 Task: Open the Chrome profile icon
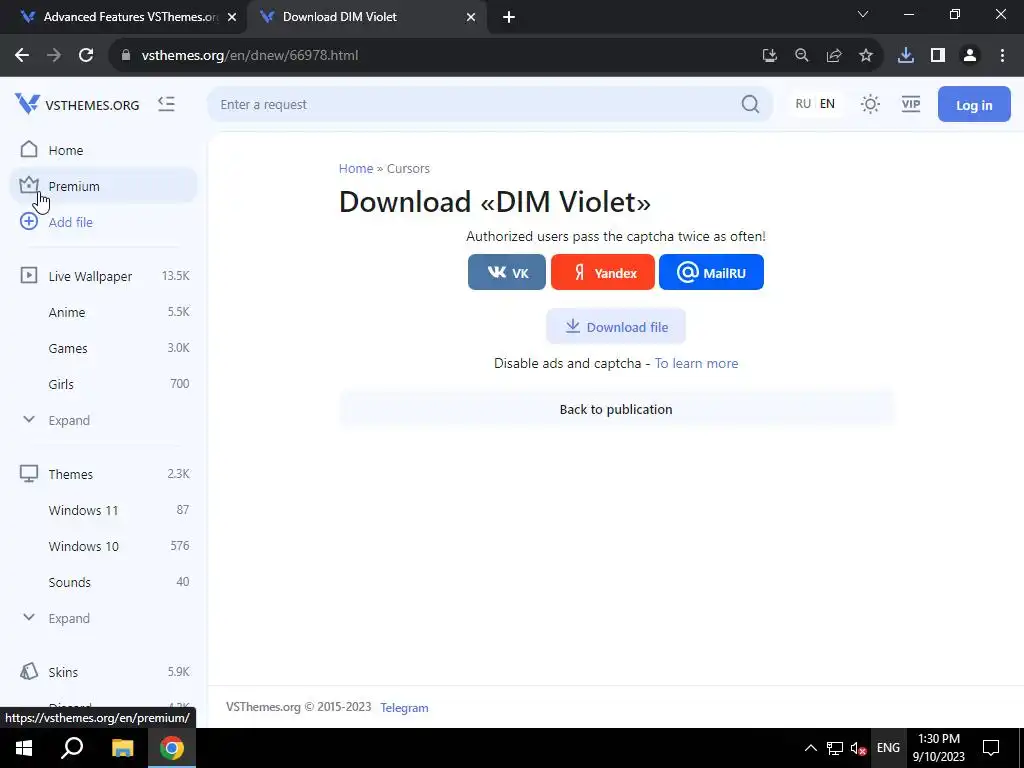(970, 56)
